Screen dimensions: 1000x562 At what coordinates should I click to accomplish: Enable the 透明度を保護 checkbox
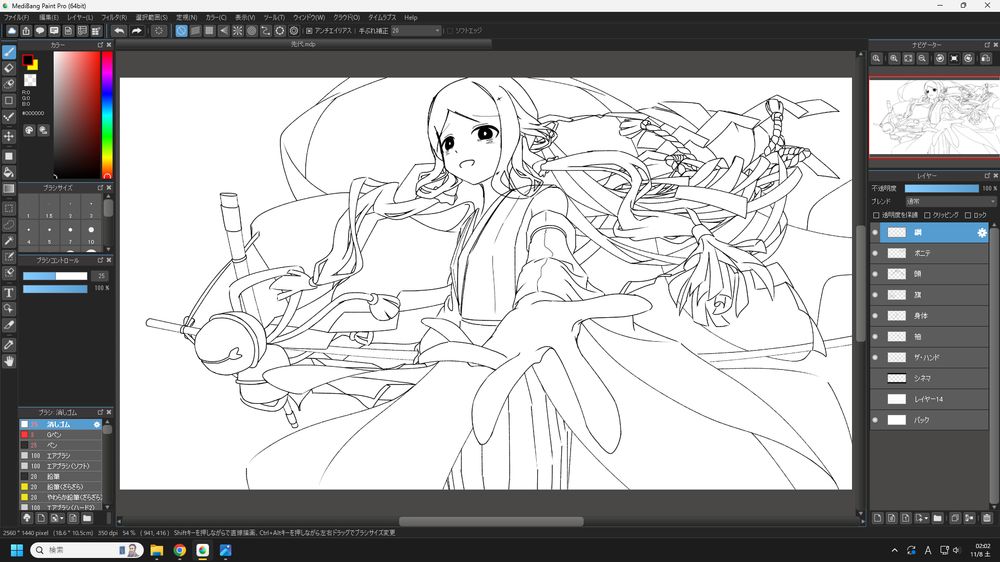point(877,215)
